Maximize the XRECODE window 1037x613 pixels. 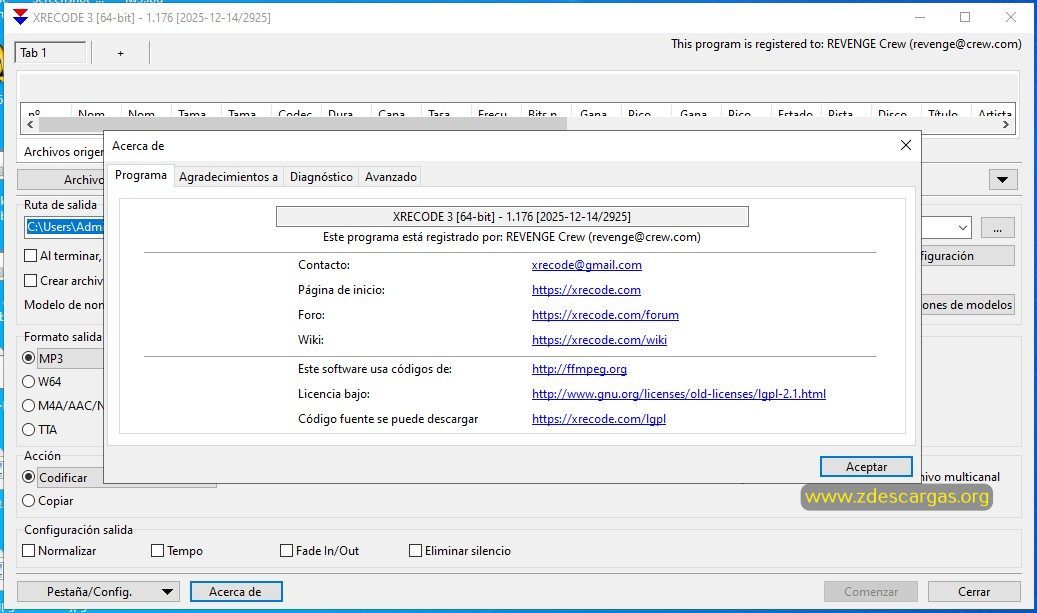pyautogui.click(x=965, y=17)
